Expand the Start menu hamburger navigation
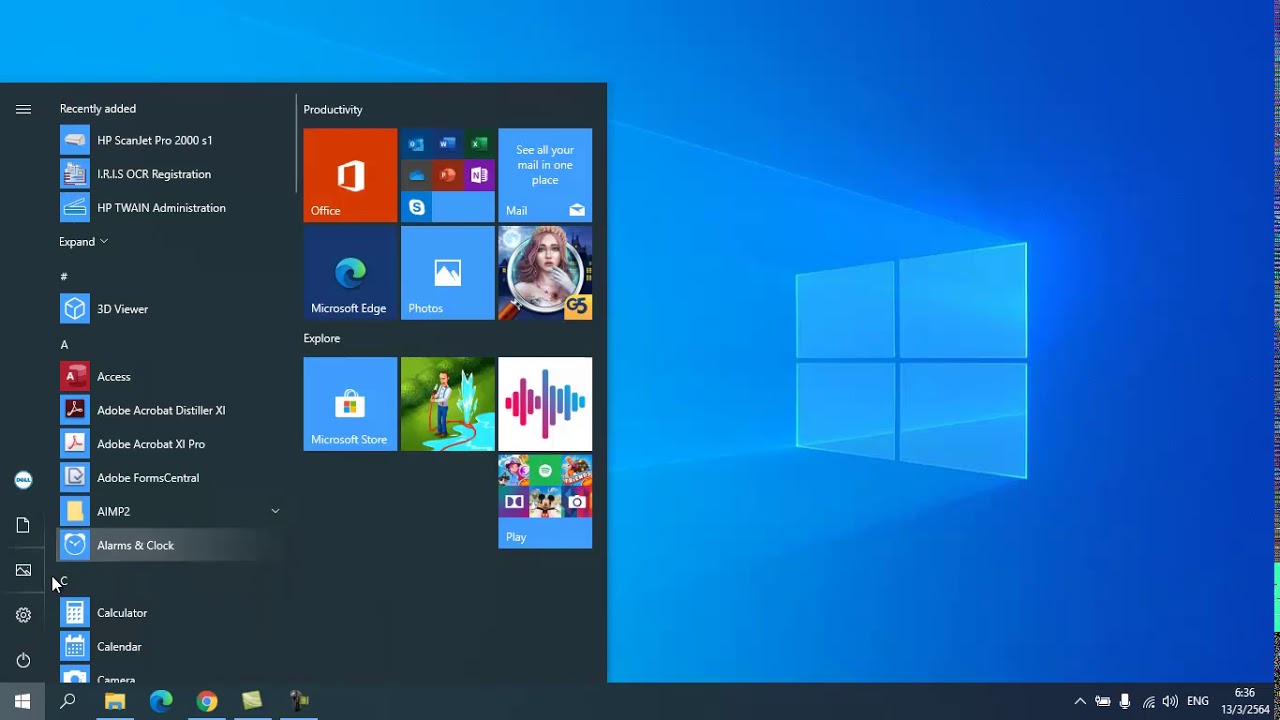The image size is (1280, 720). 23,109
